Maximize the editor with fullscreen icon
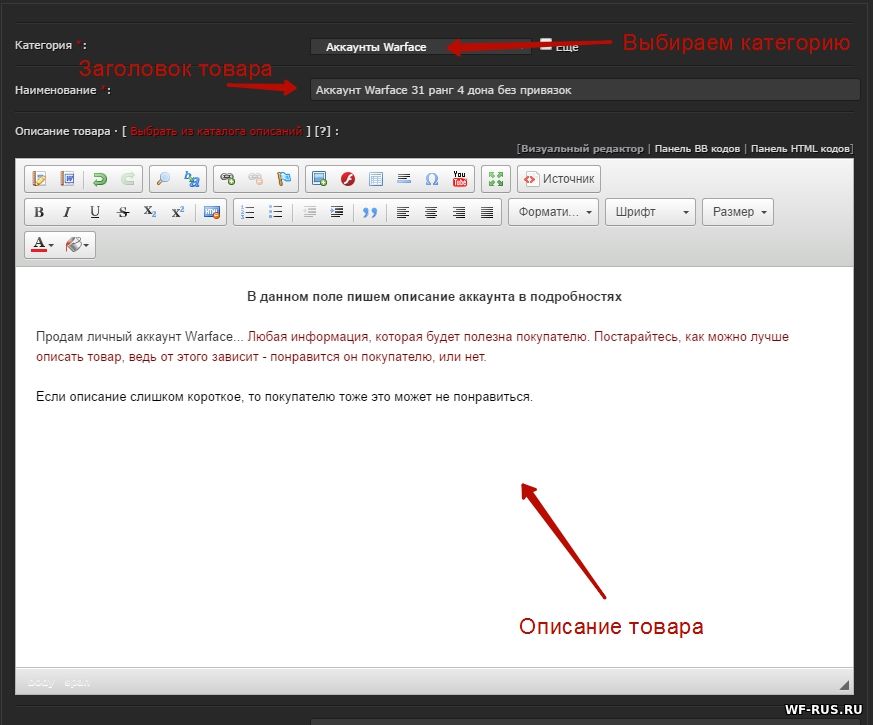873x725 pixels. click(x=496, y=179)
